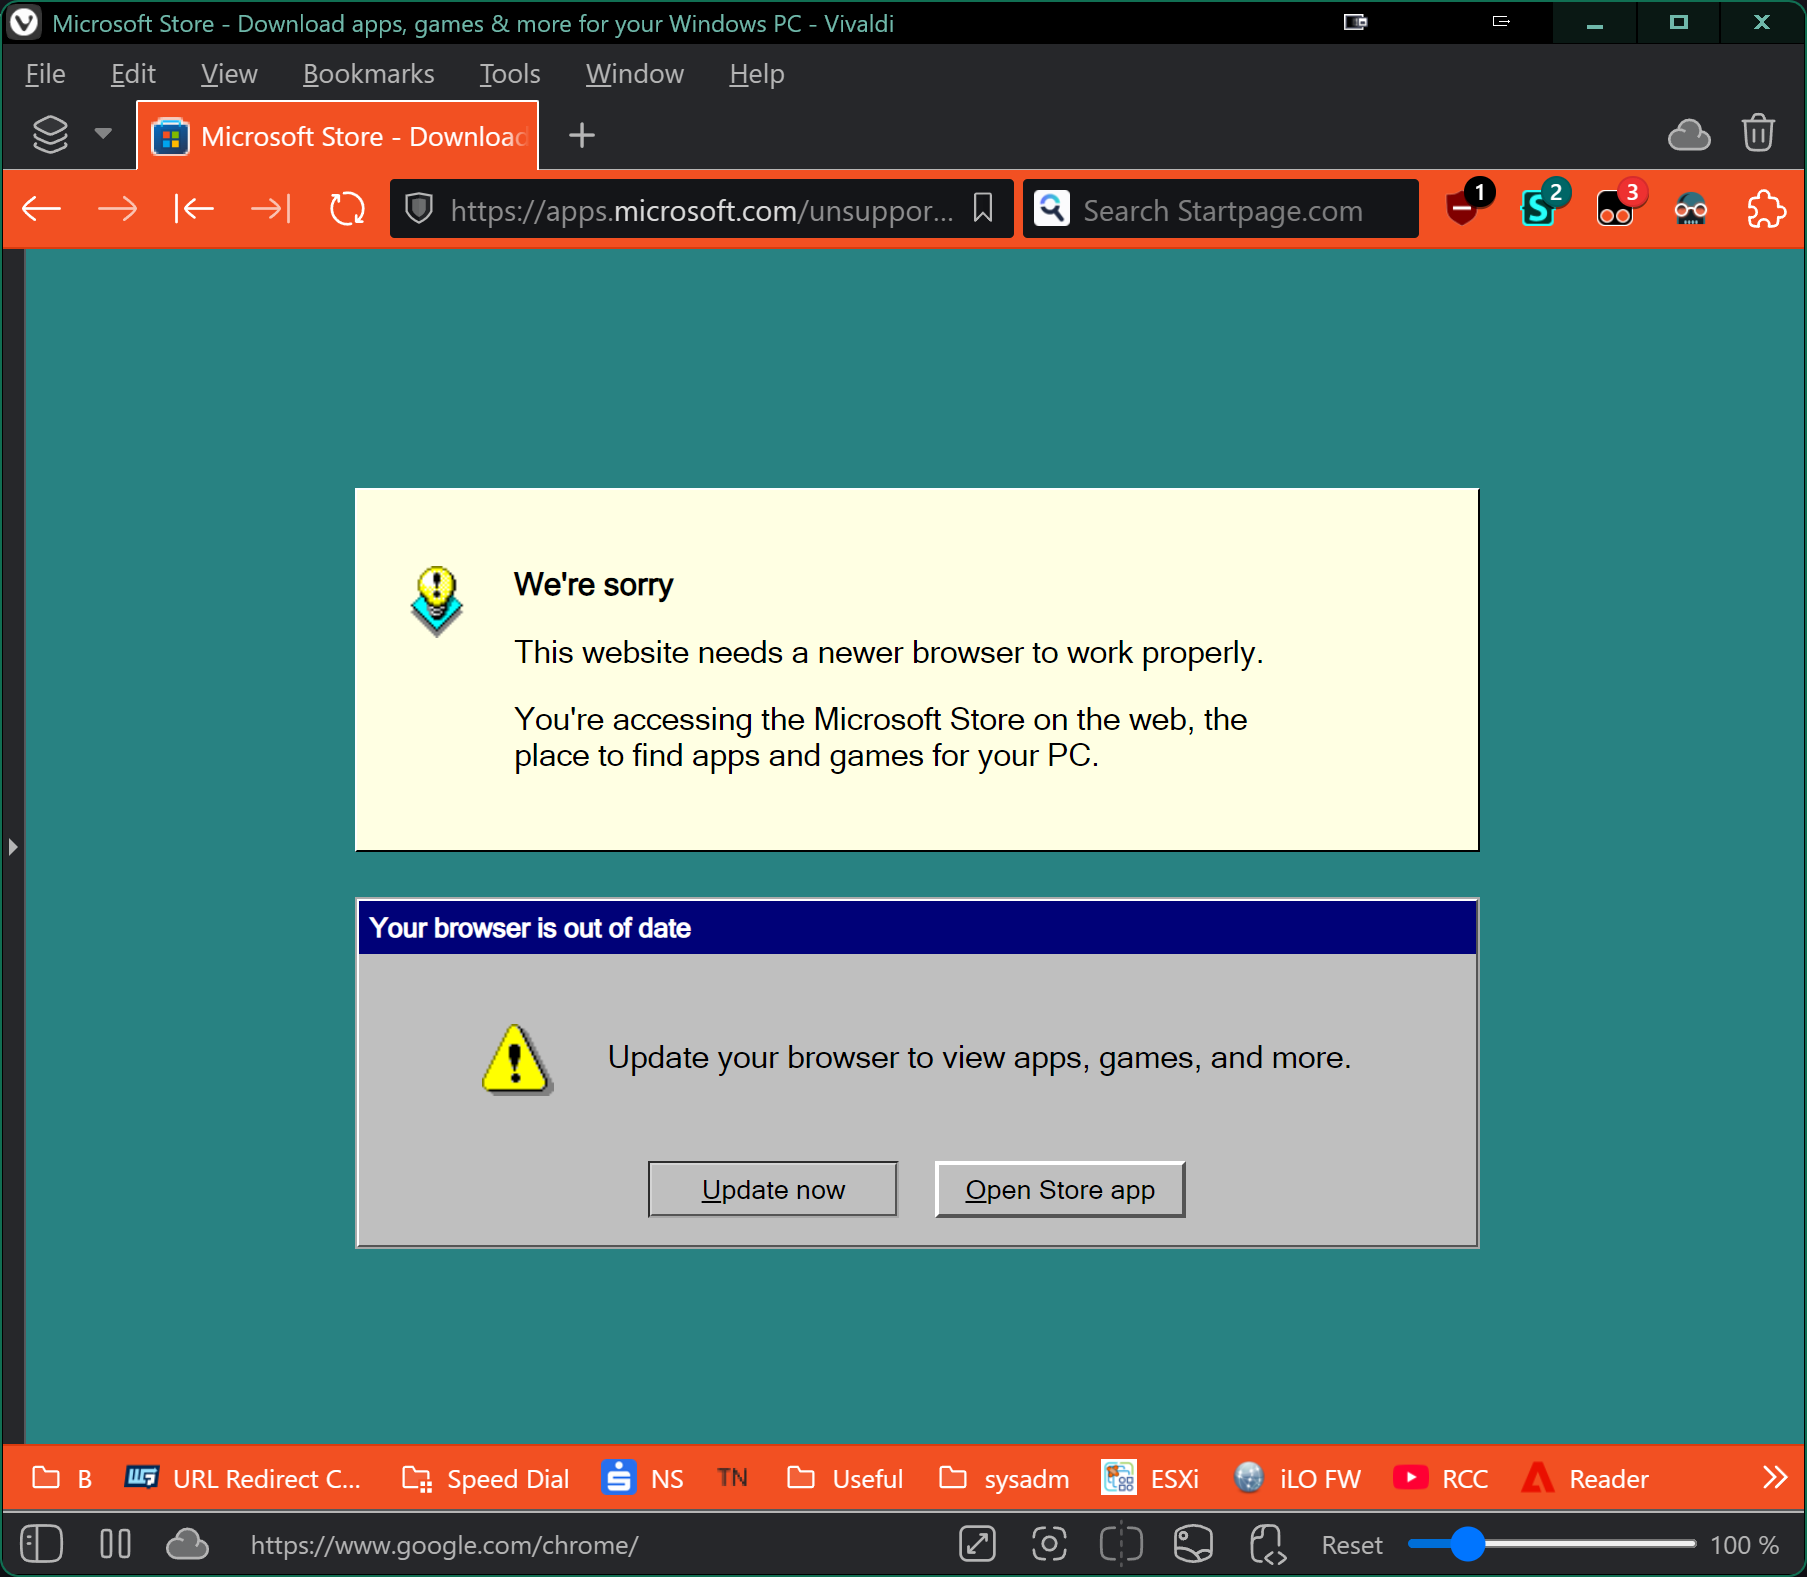The image size is (1807, 1577).
Task: Open the sysadm bookmarks folder
Action: [x=1004, y=1478]
